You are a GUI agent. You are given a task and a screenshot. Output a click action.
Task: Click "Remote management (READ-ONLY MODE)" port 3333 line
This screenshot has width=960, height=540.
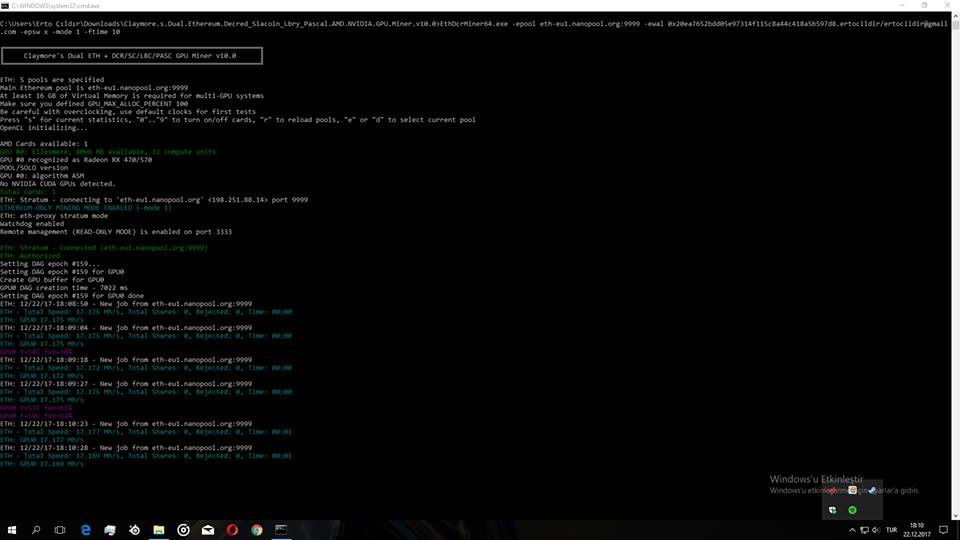(116, 232)
